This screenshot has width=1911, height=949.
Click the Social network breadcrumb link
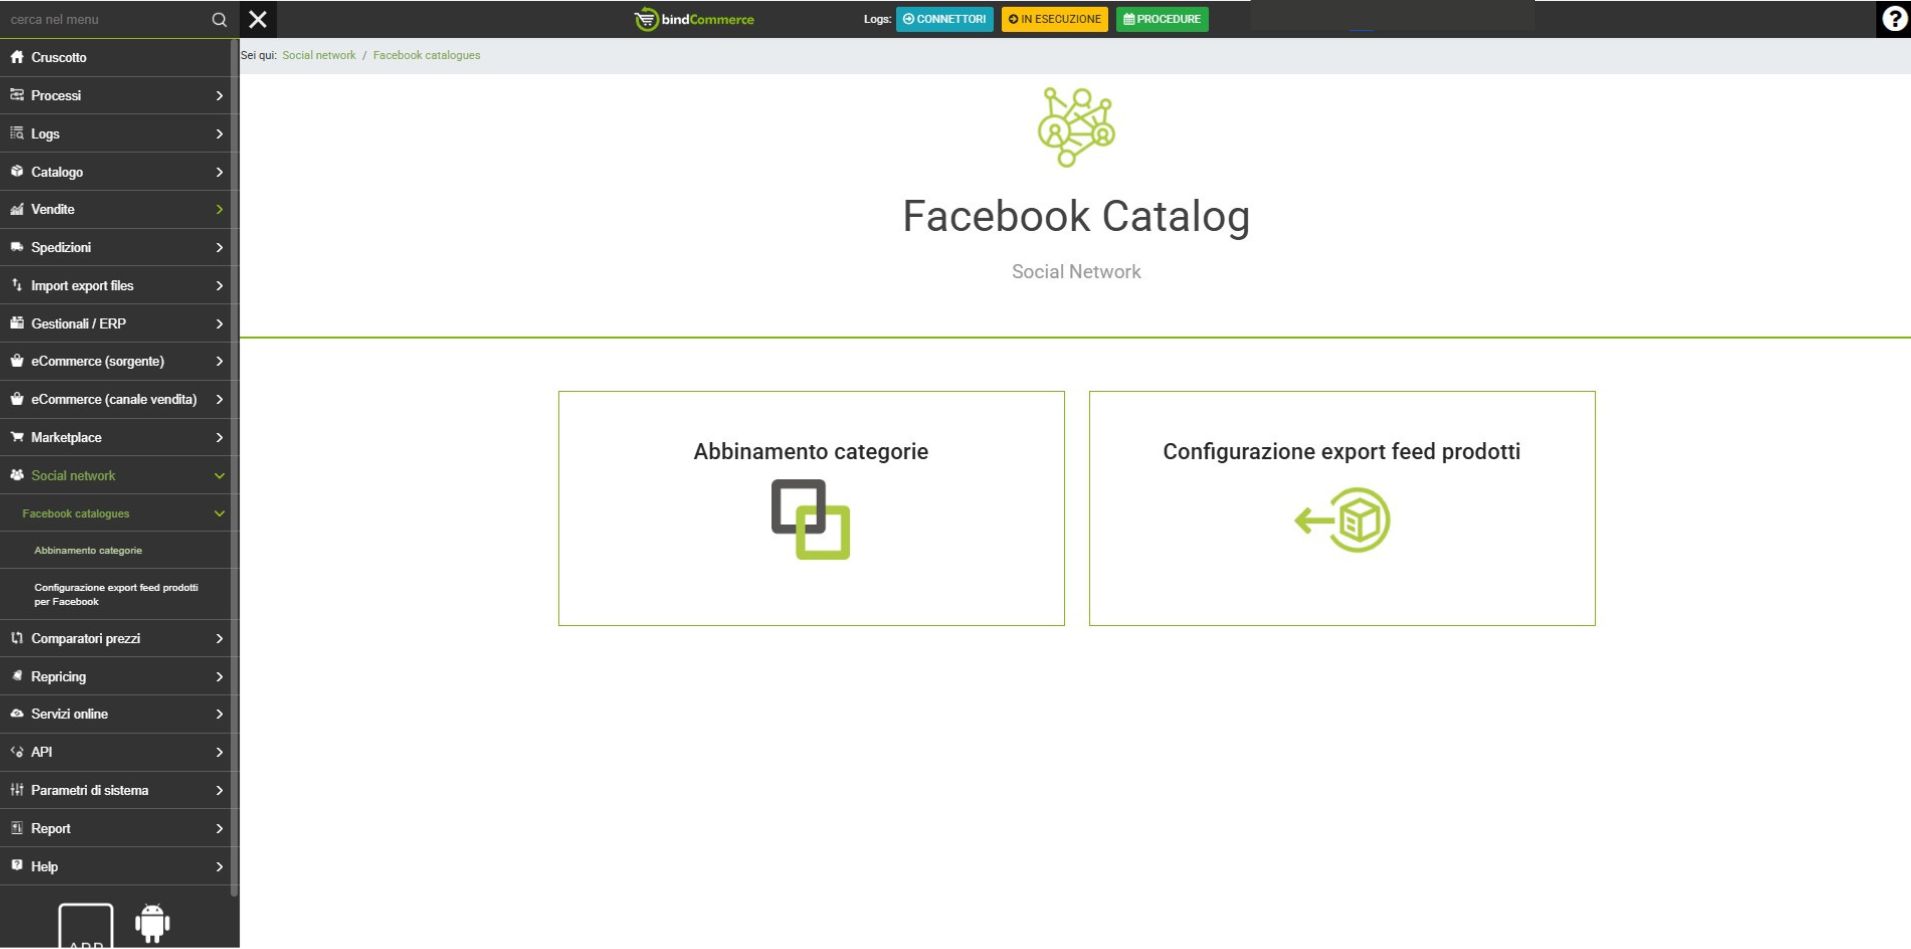pyautogui.click(x=318, y=55)
